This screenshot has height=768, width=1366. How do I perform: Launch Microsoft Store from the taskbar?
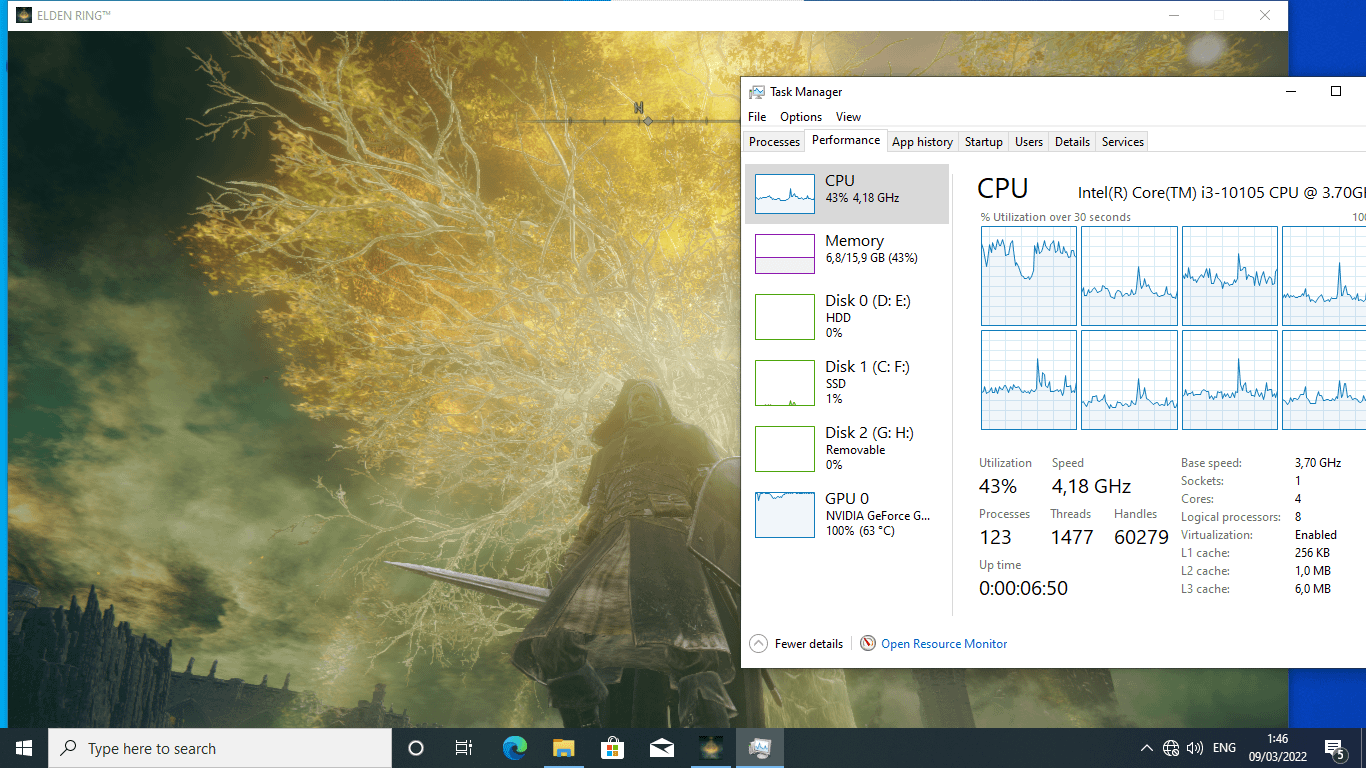[612, 748]
